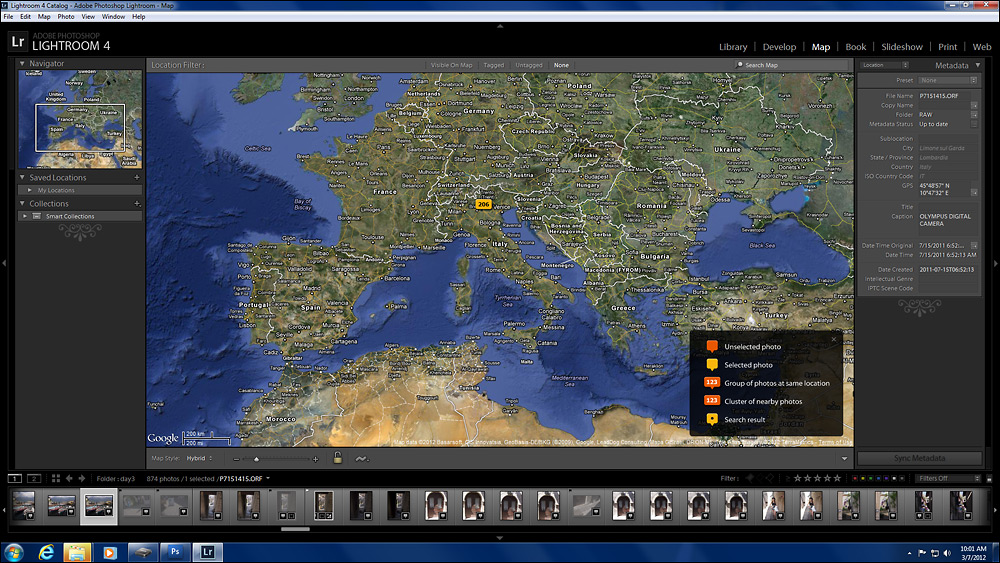Image resolution: width=1000 pixels, height=563 pixels.
Task: Filter by red color label
Action: (855, 478)
